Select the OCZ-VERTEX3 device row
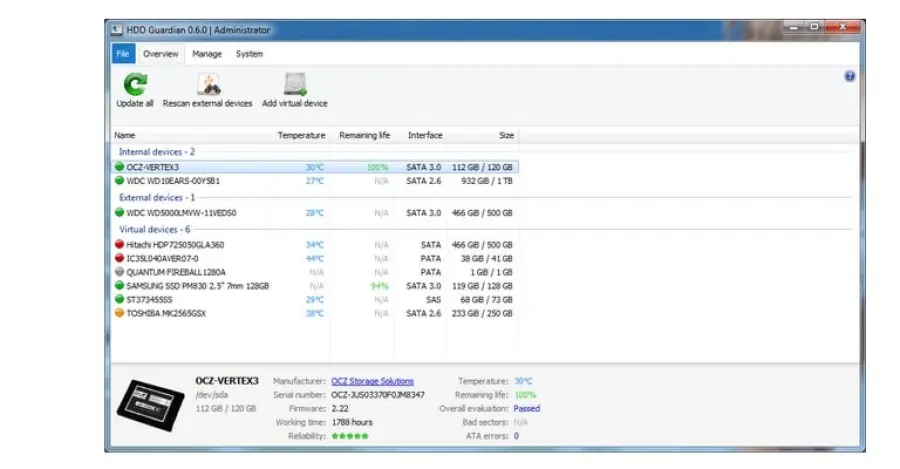This screenshot has height=469, width=900. coord(315,167)
